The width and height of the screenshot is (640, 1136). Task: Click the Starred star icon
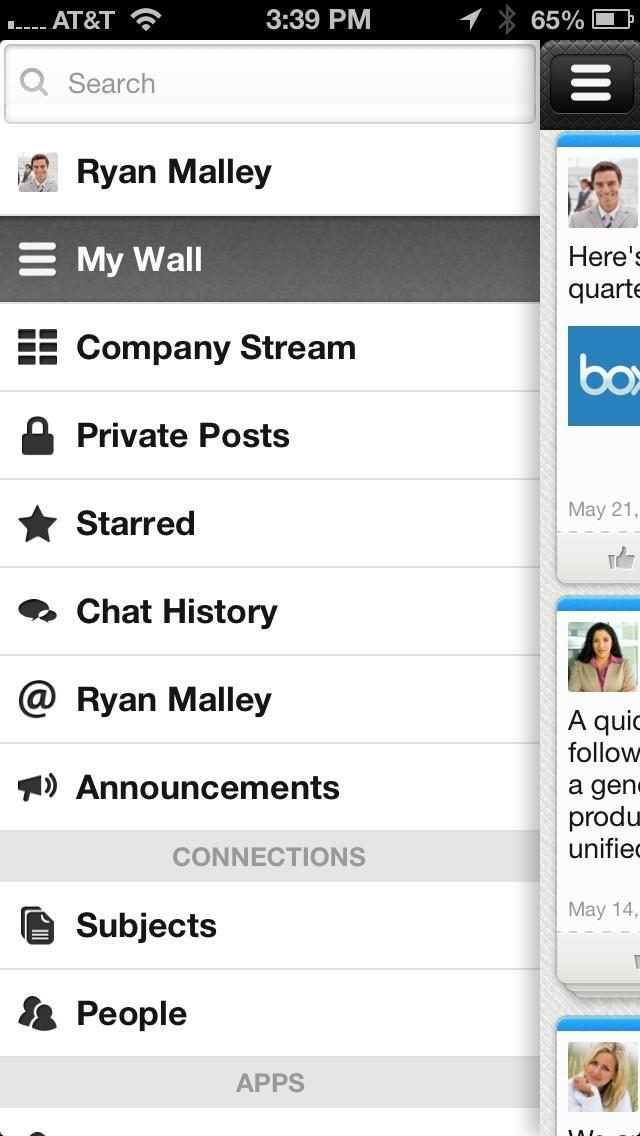tap(38, 523)
